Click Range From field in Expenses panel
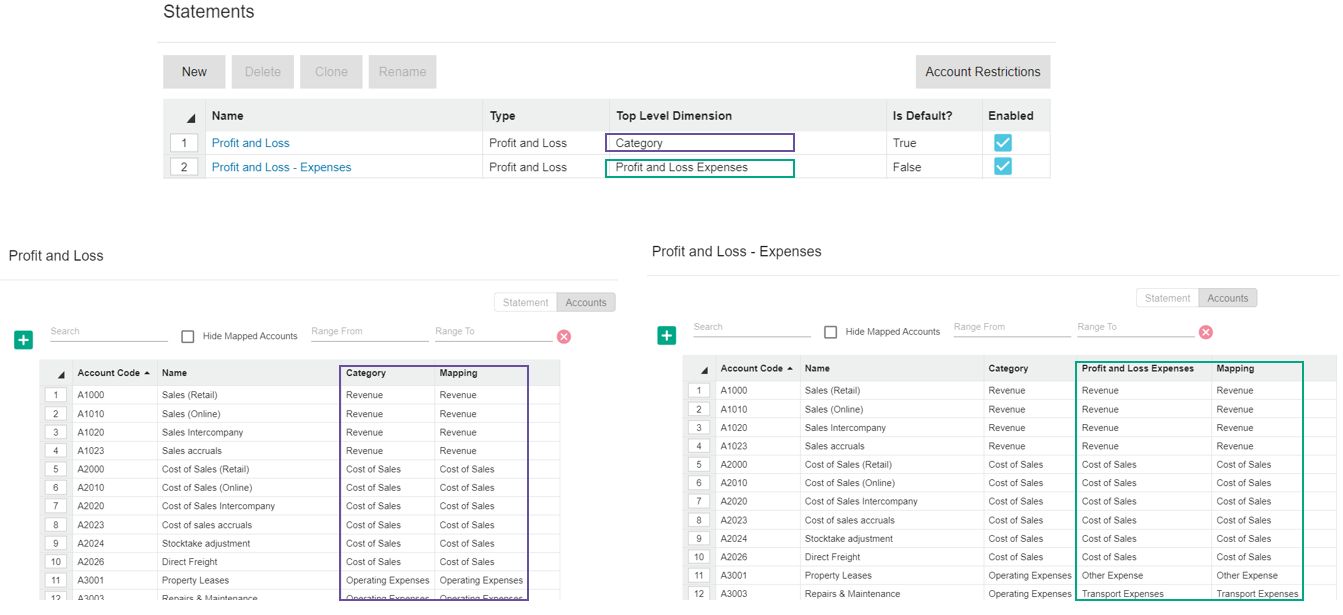Viewport: 1343px width, 615px height. point(1011,327)
